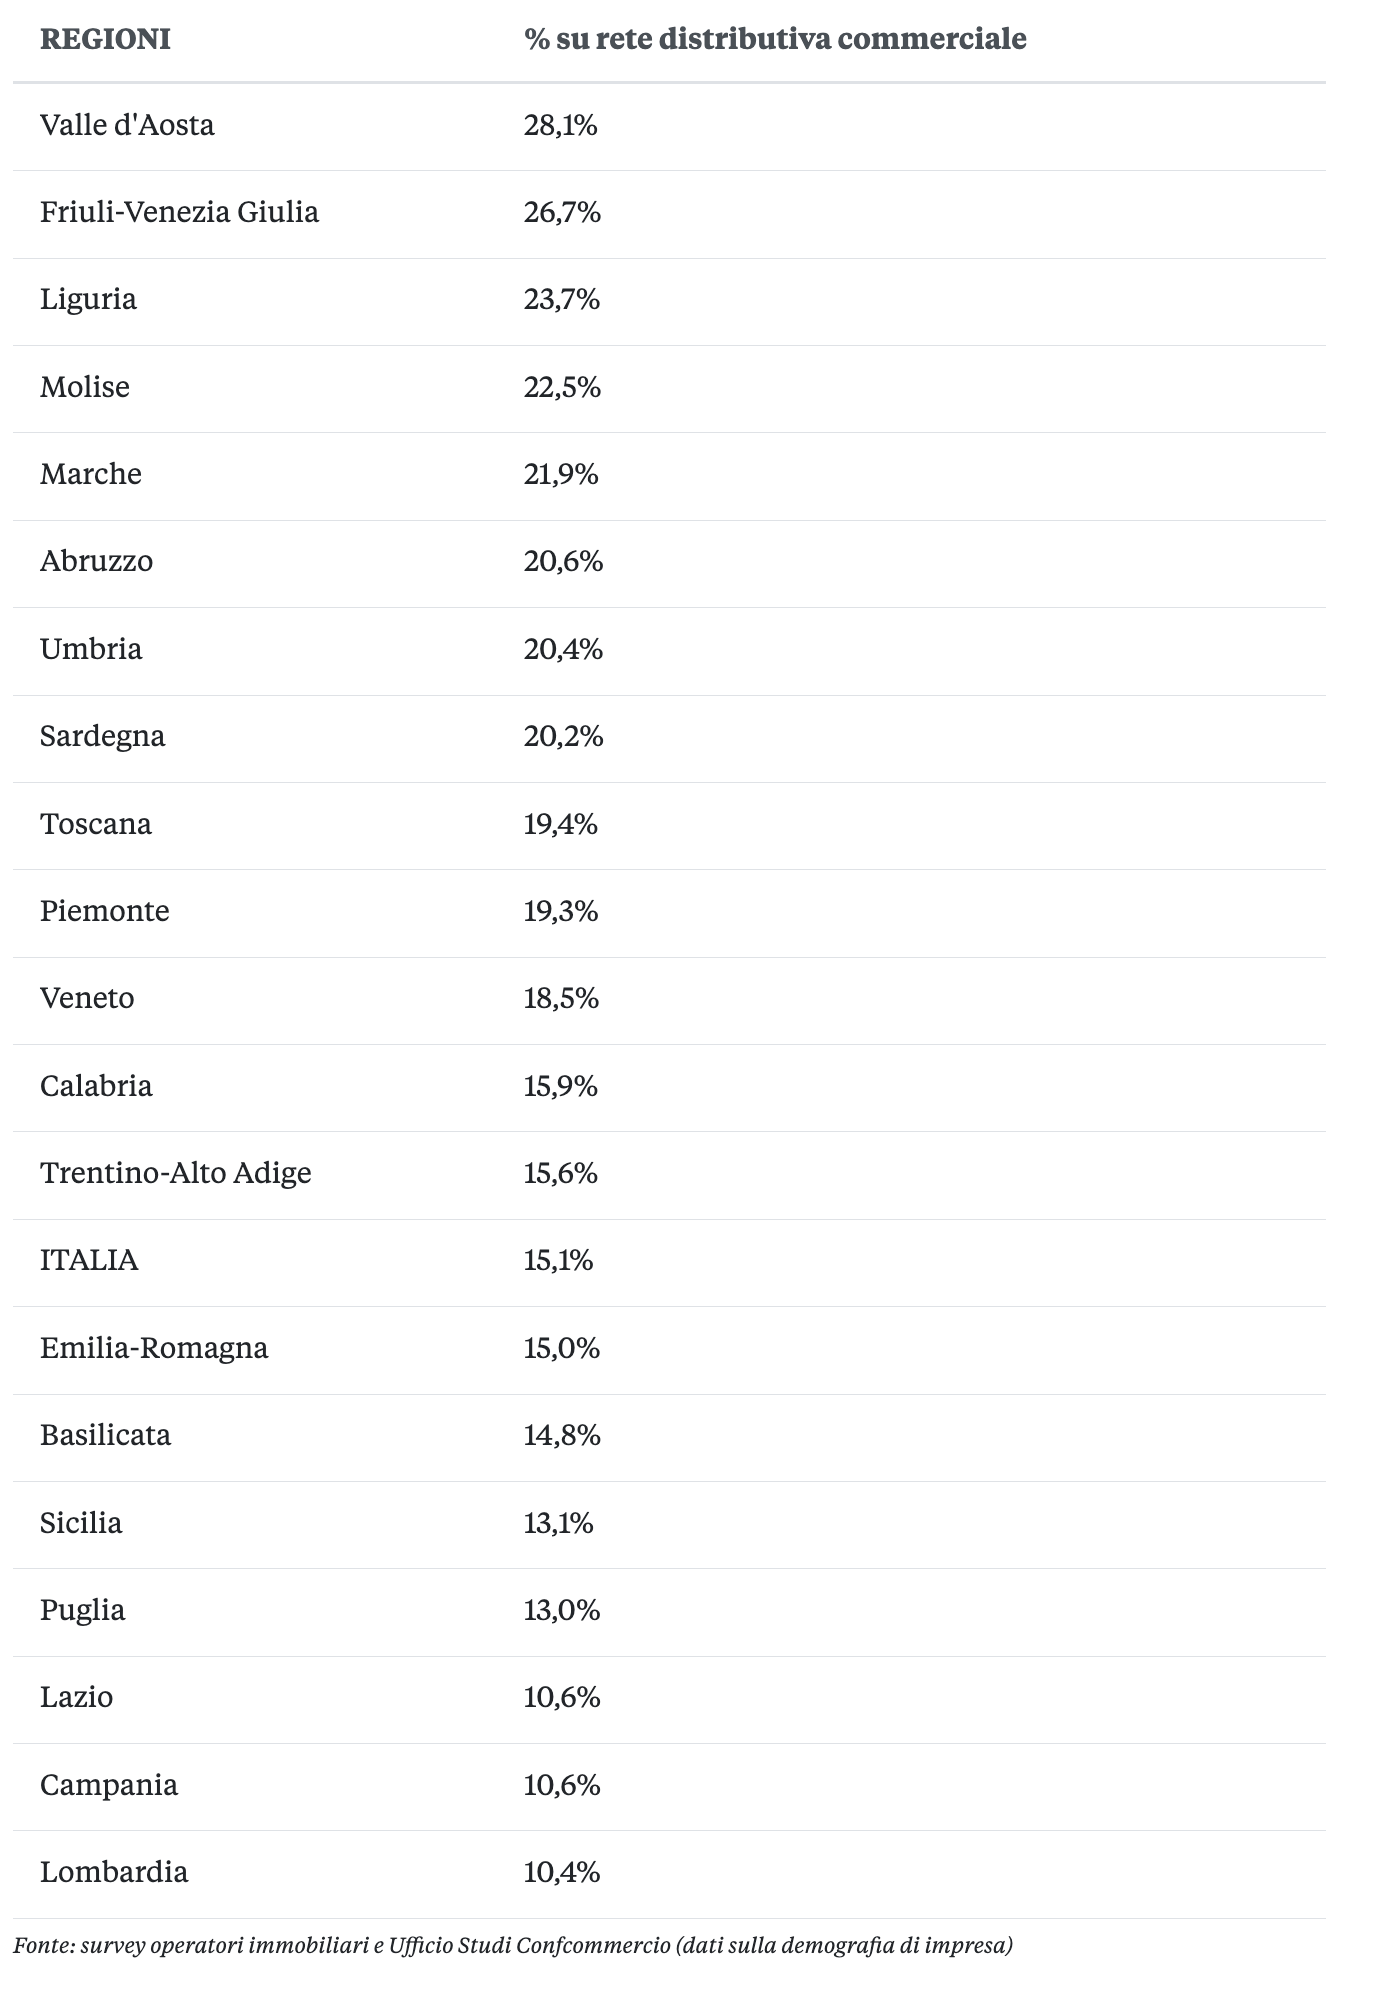Click the Sicilia row label
Screen dimensions: 1382x1992
click(x=81, y=1523)
